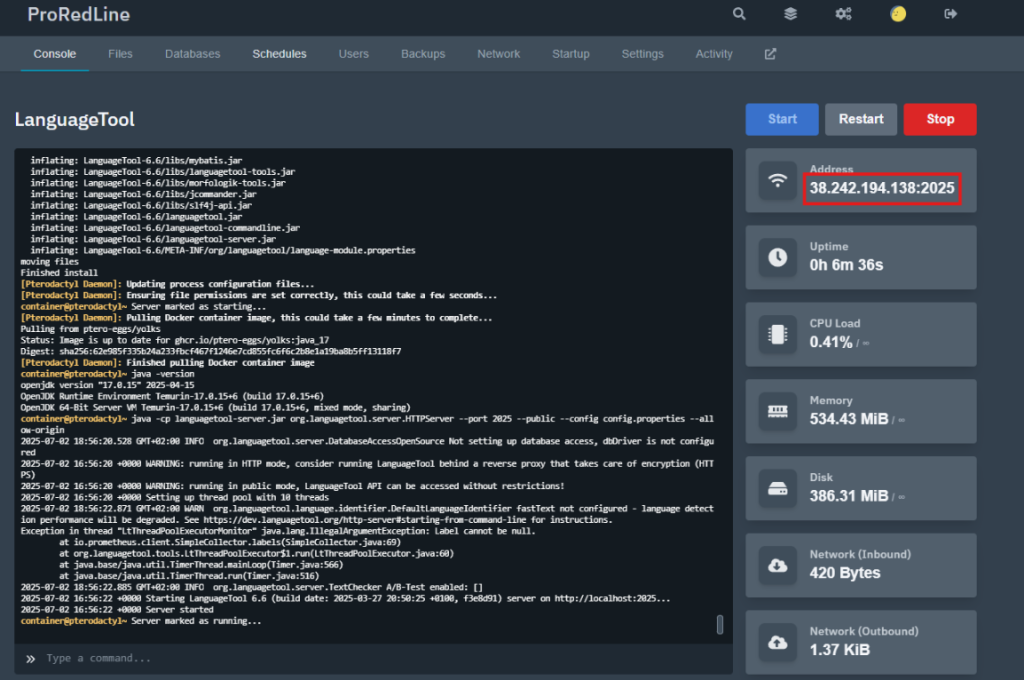Viewport: 1024px width, 680px height.
Task: Click the blue Start button
Action: 782,120
